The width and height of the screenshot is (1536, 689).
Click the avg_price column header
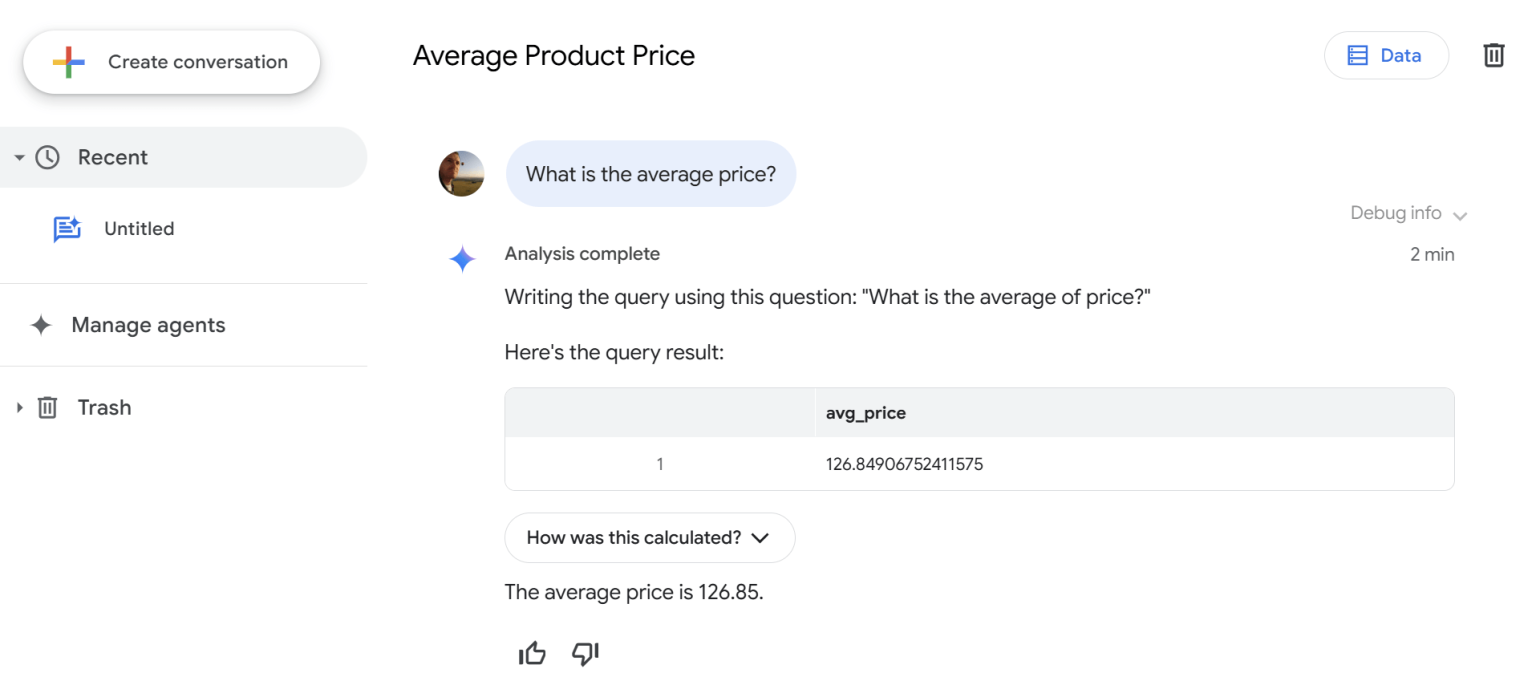[x=866, y=413]
